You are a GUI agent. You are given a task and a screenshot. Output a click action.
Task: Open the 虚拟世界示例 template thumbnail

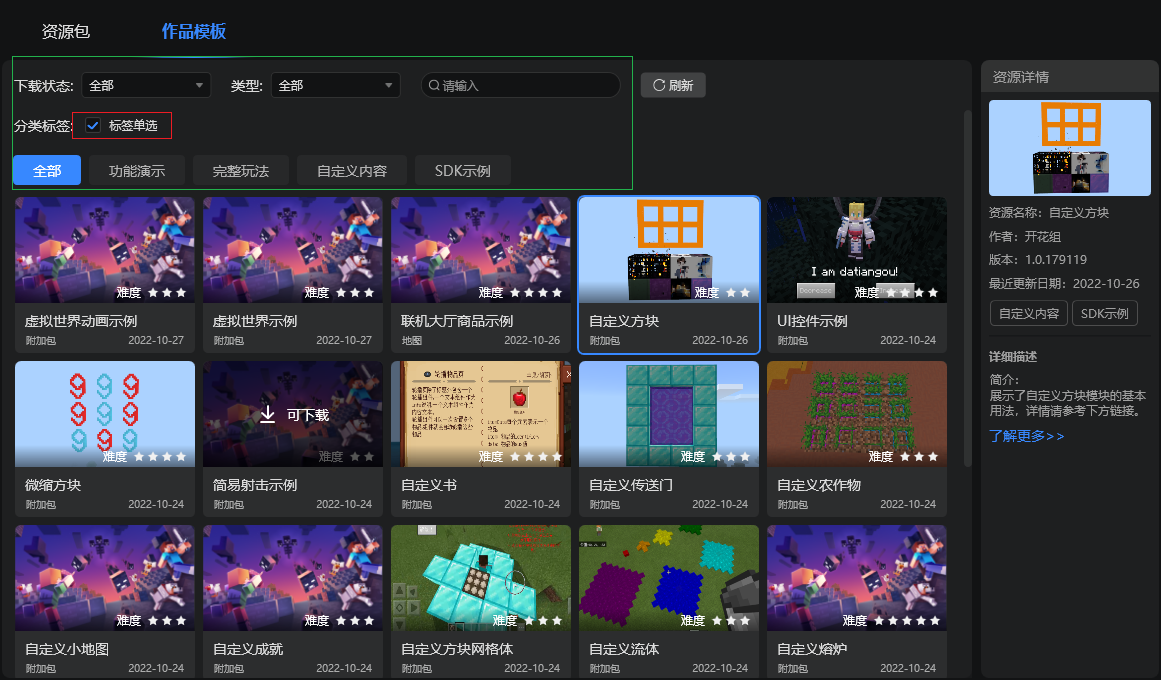(292, 250)
